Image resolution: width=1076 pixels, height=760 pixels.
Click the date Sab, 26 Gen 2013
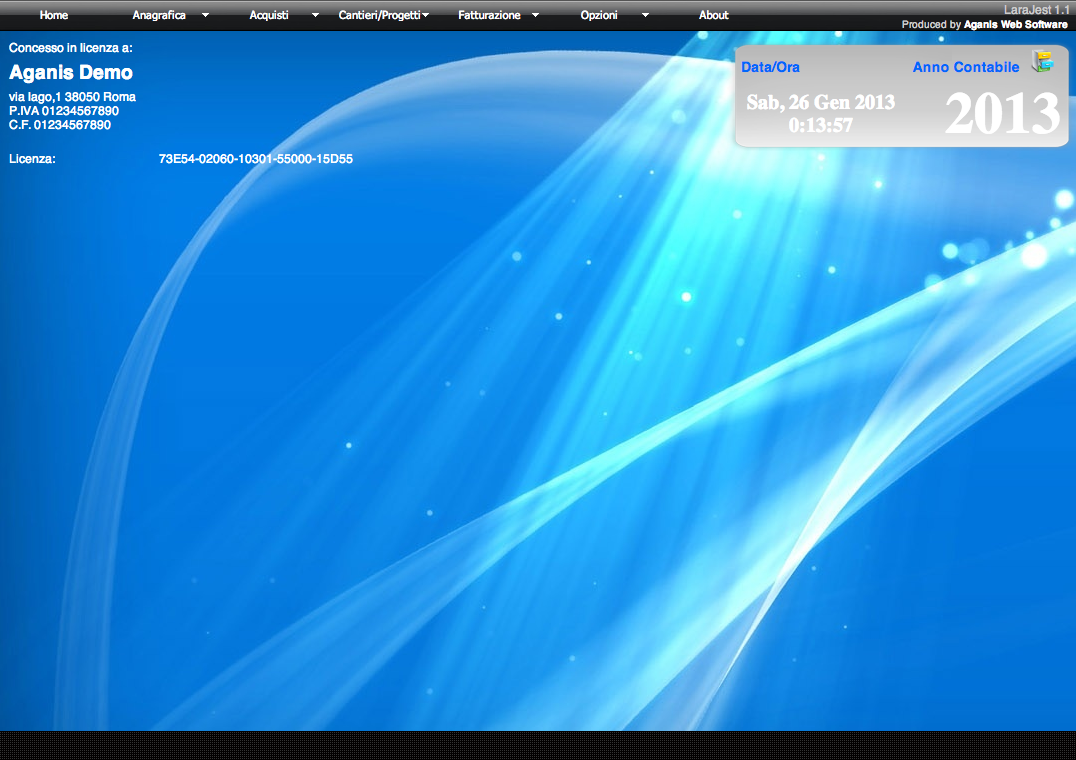821,102
